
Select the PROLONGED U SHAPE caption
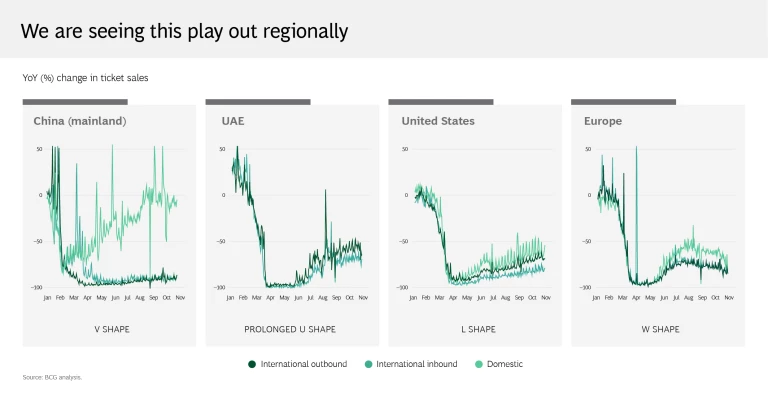tap(292, 328)
